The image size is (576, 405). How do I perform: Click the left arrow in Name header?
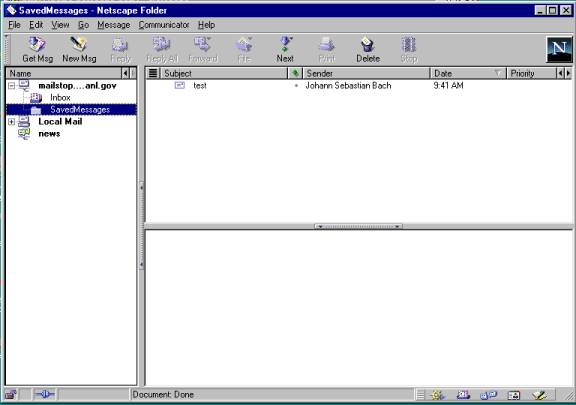tap(125, 73)
